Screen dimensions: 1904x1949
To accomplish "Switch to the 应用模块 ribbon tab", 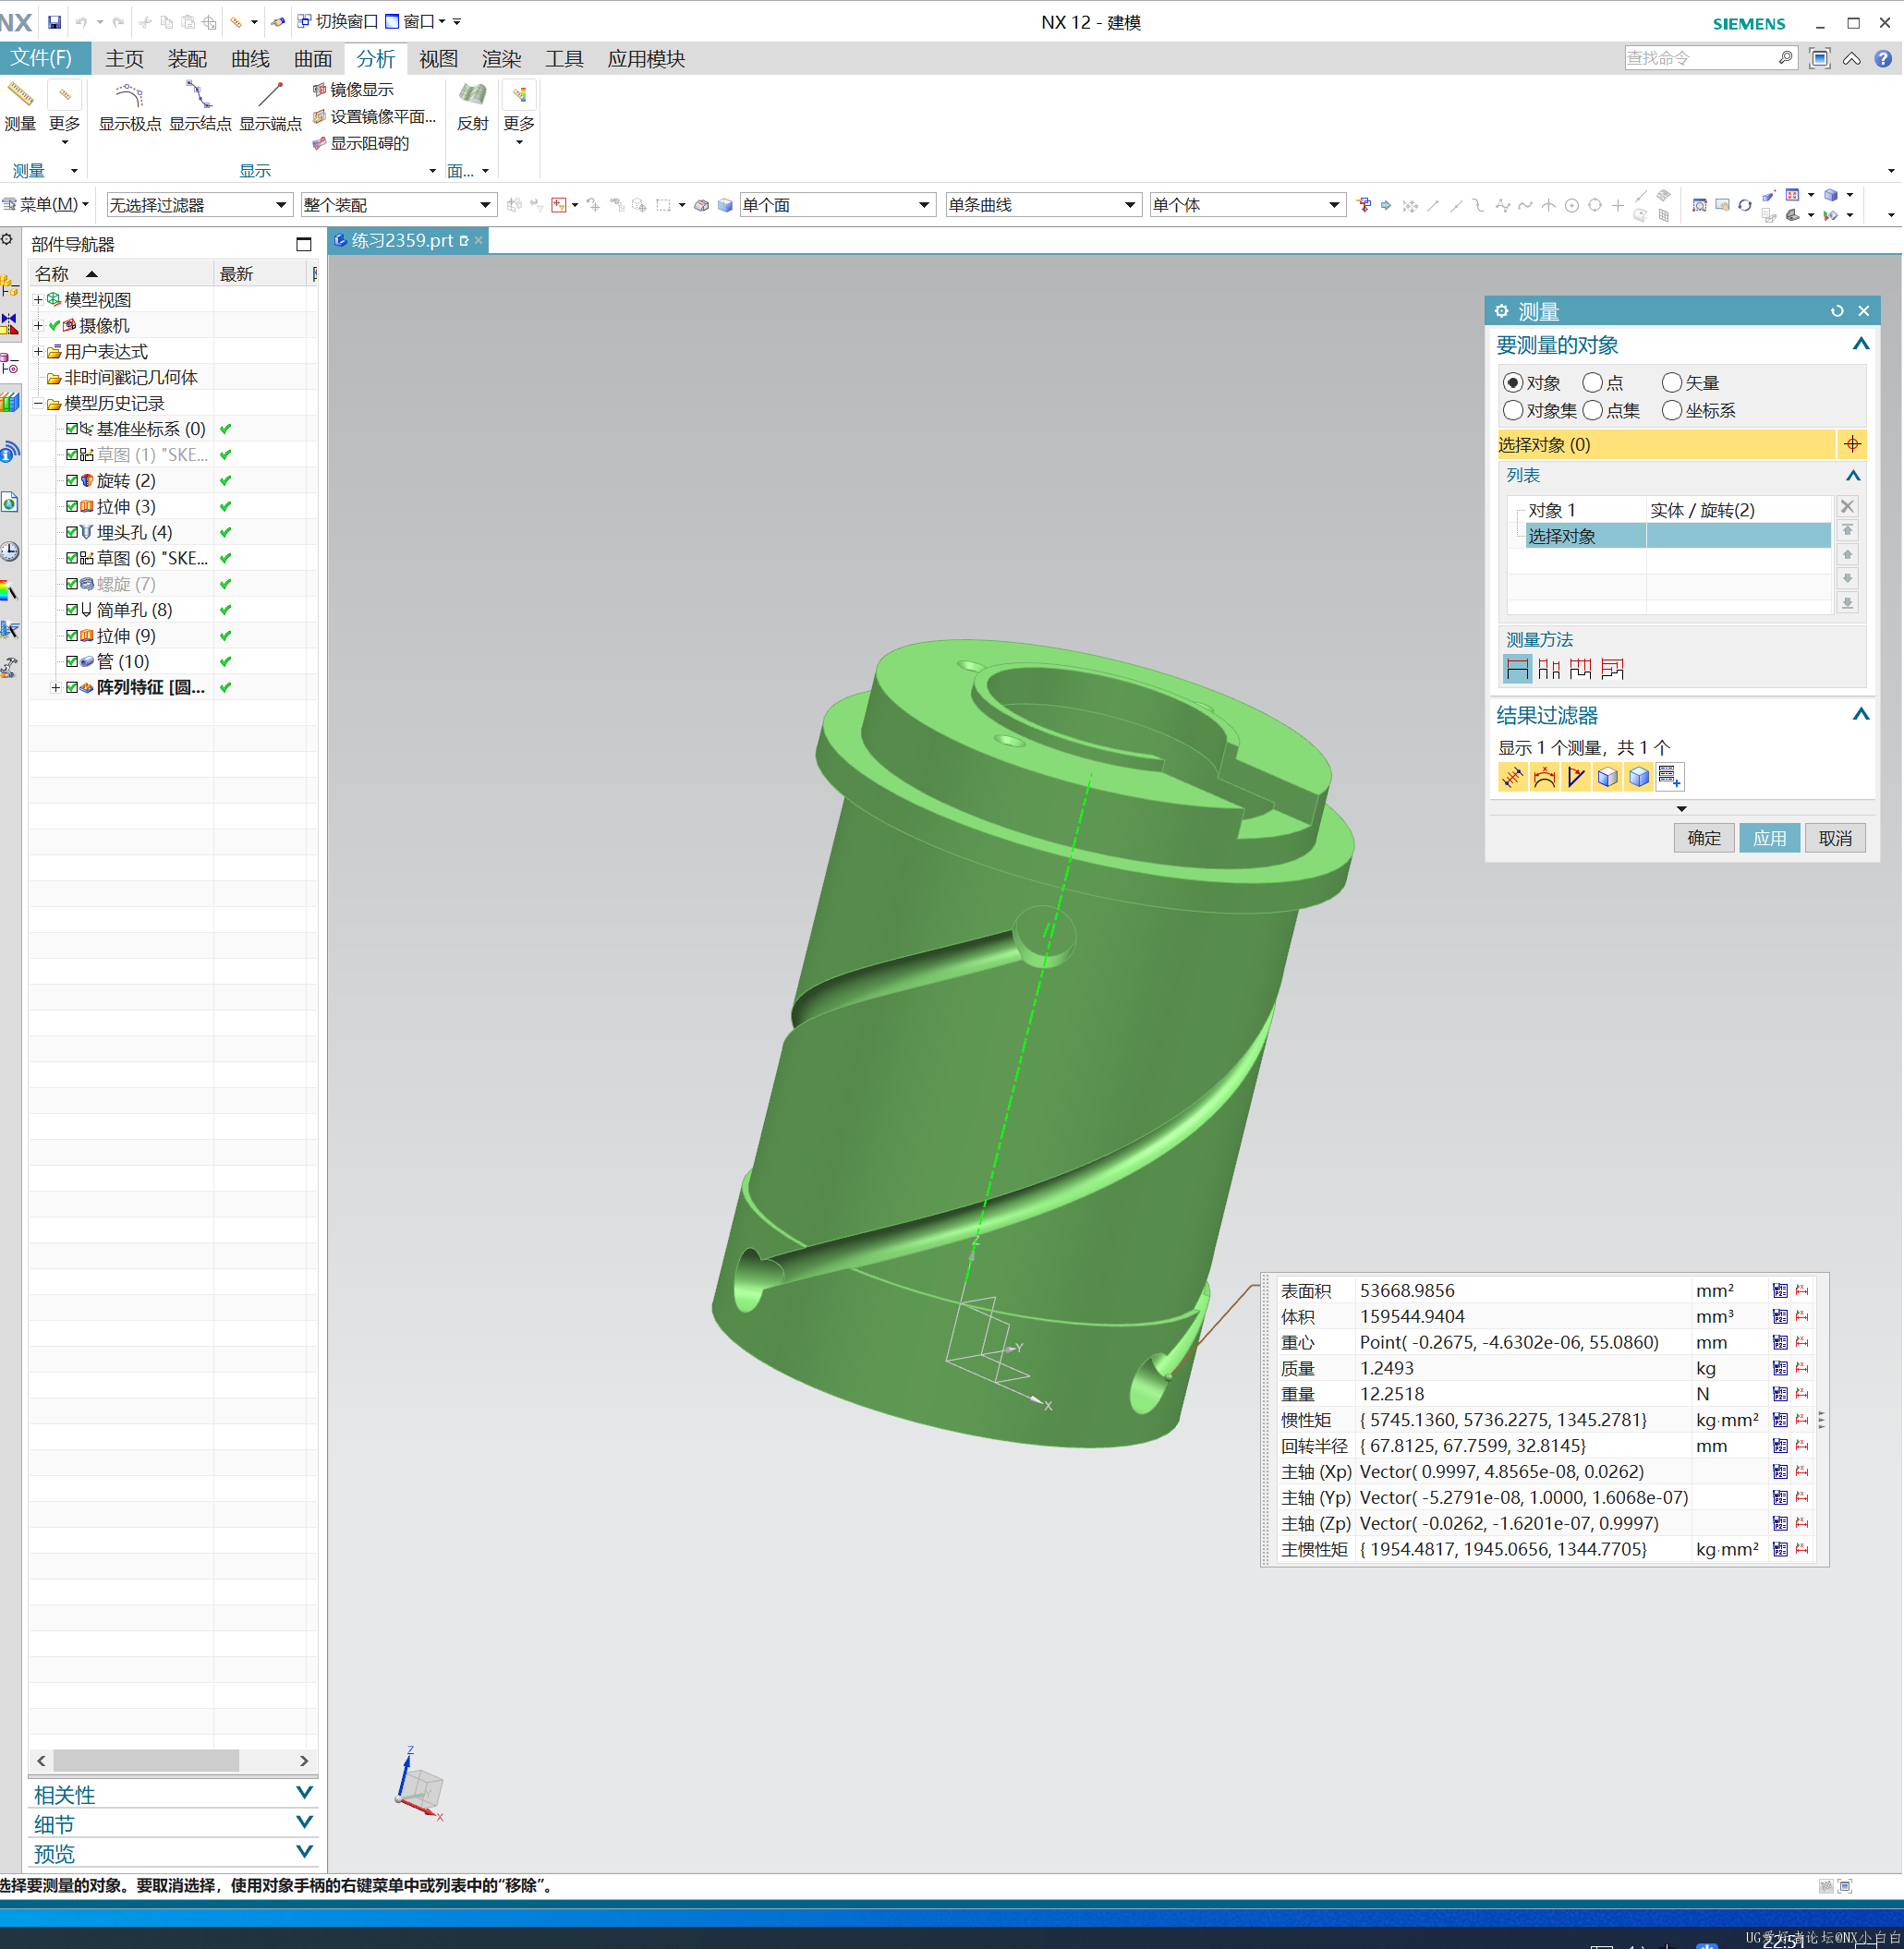I will click(646, 59).
